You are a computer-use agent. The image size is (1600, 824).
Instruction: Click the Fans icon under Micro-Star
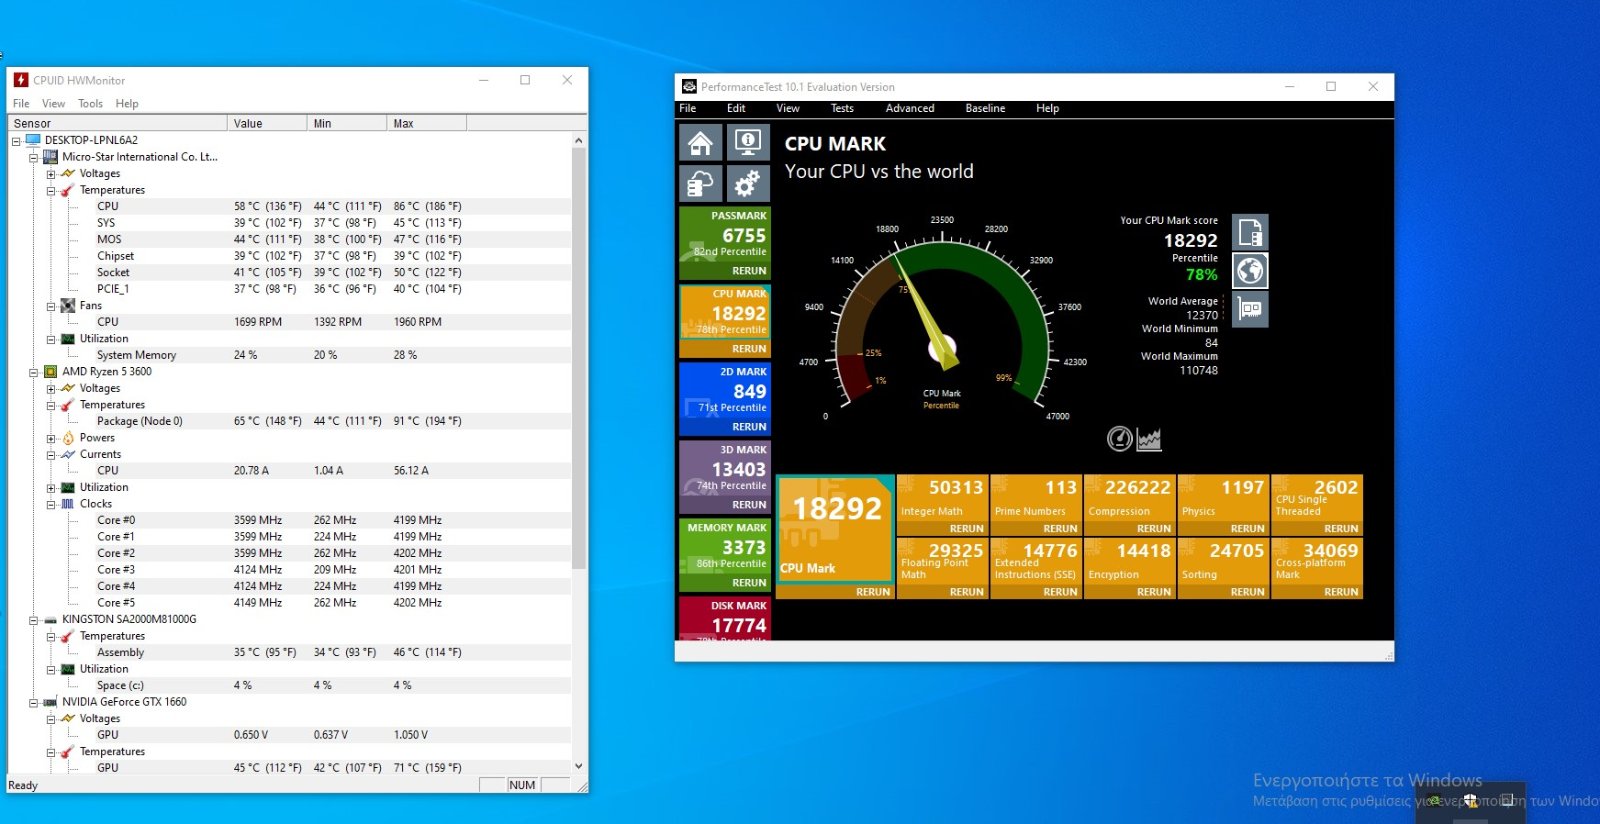point(68,305)
